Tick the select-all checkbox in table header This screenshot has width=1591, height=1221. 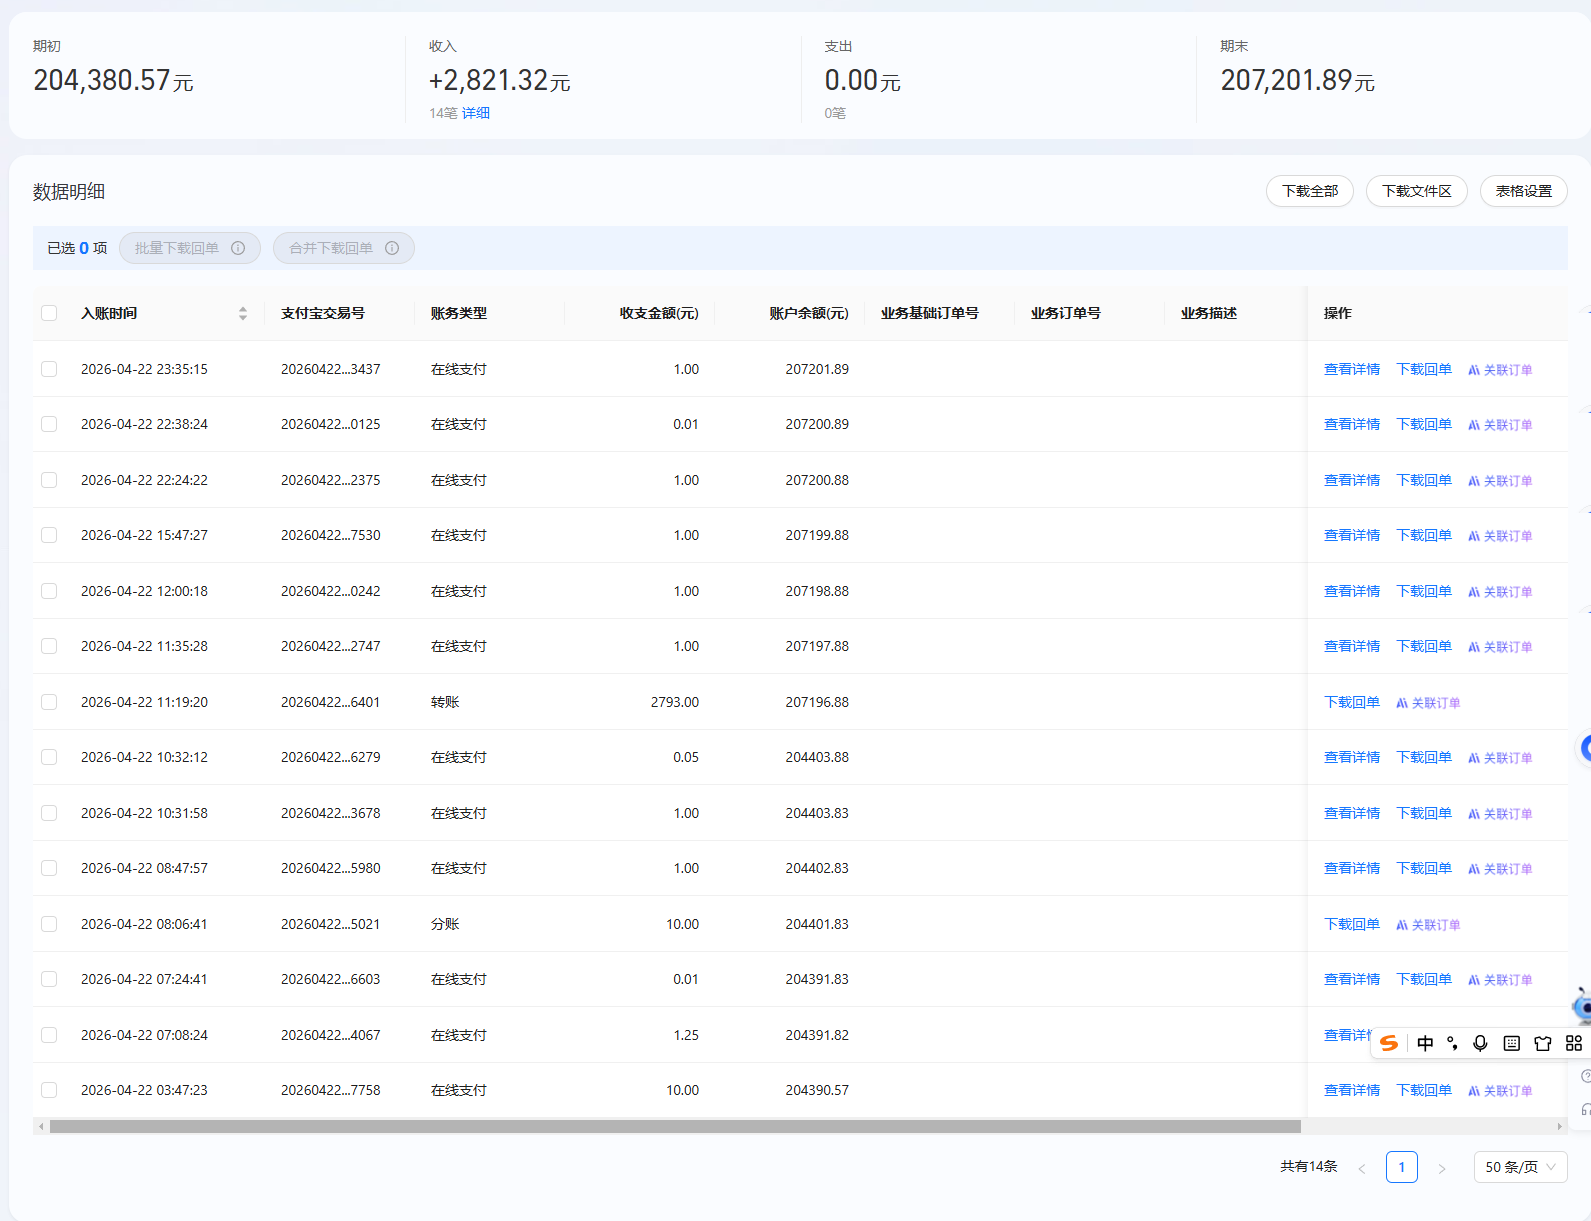point(49,313)
